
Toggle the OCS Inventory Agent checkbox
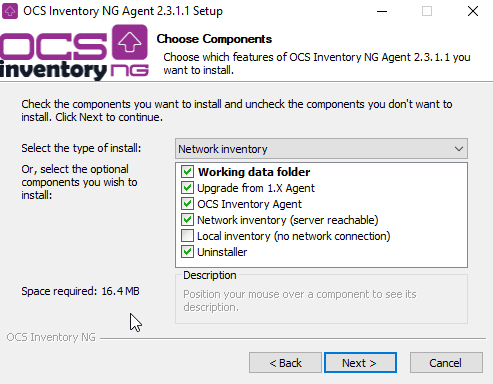coord(187,204)
